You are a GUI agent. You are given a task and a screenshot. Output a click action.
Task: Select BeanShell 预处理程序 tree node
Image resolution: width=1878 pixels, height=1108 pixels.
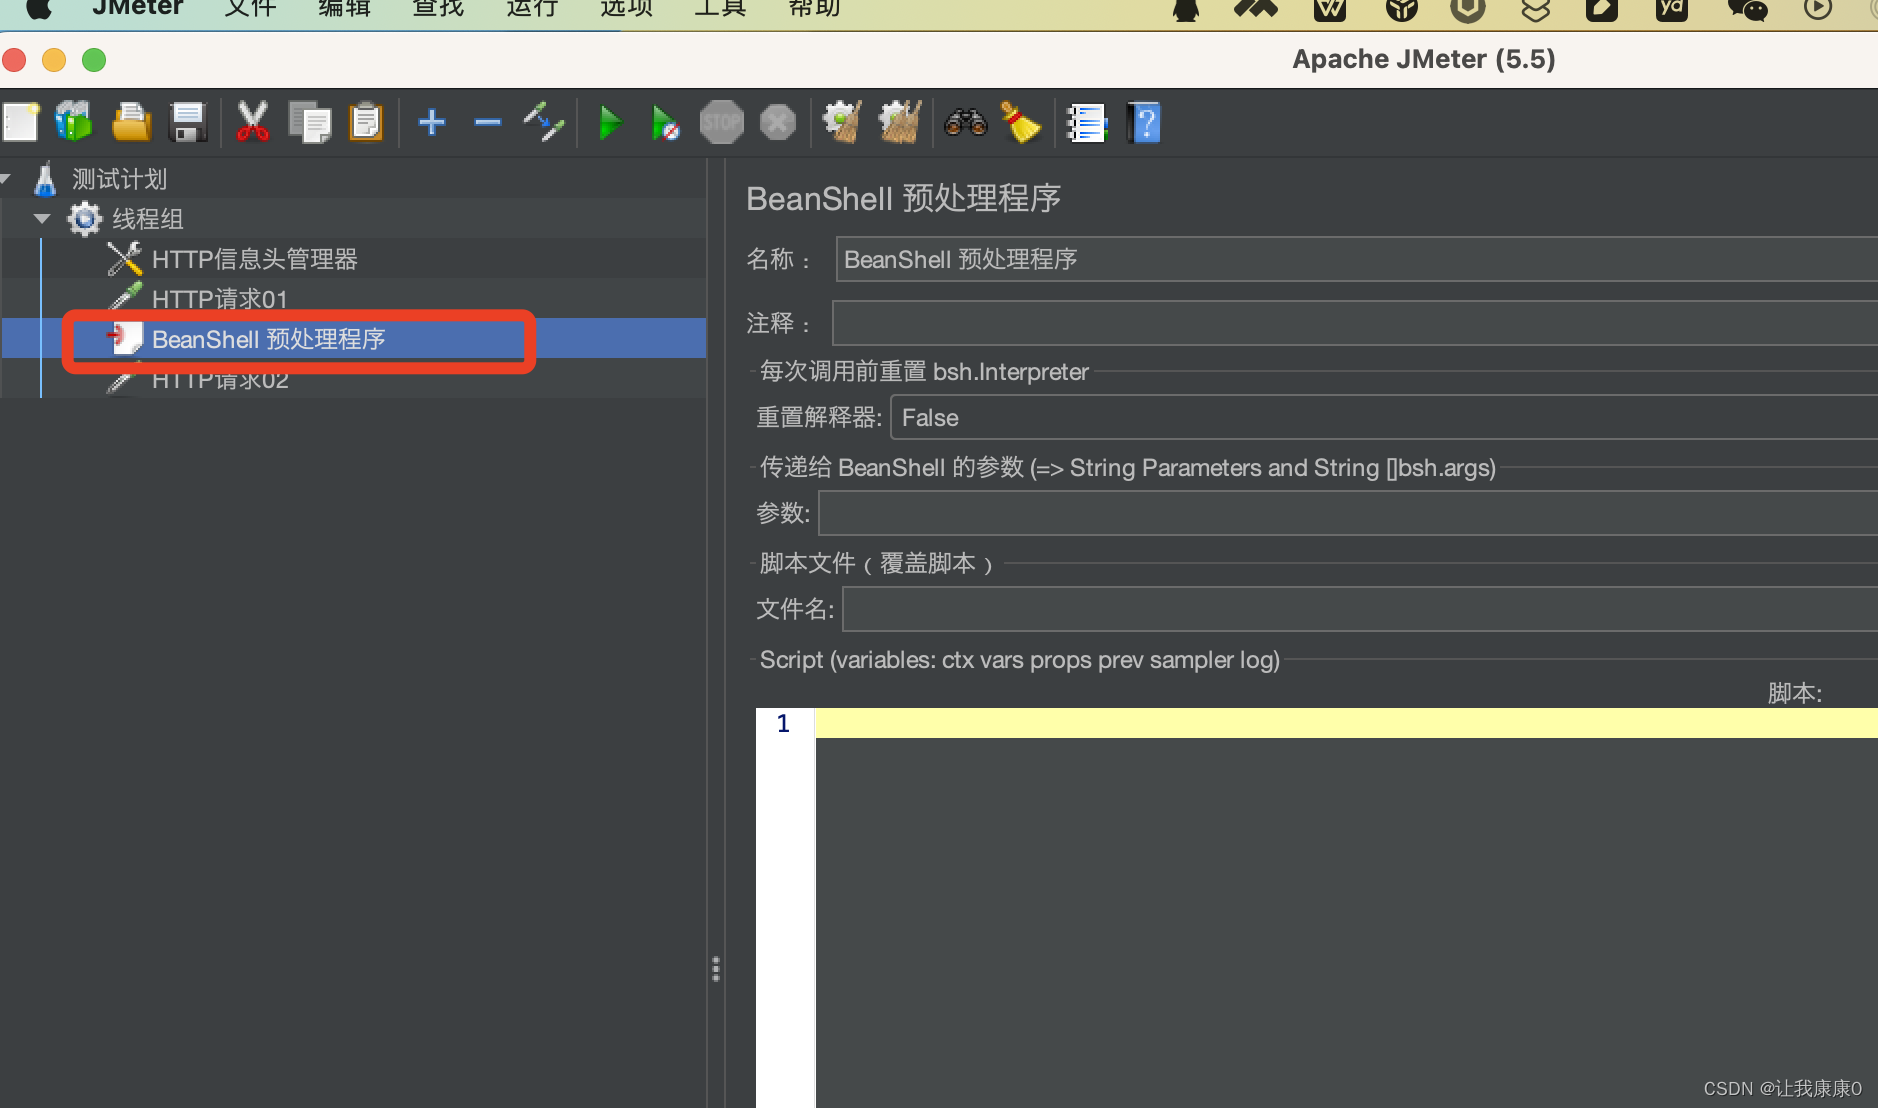click(268, 339)
